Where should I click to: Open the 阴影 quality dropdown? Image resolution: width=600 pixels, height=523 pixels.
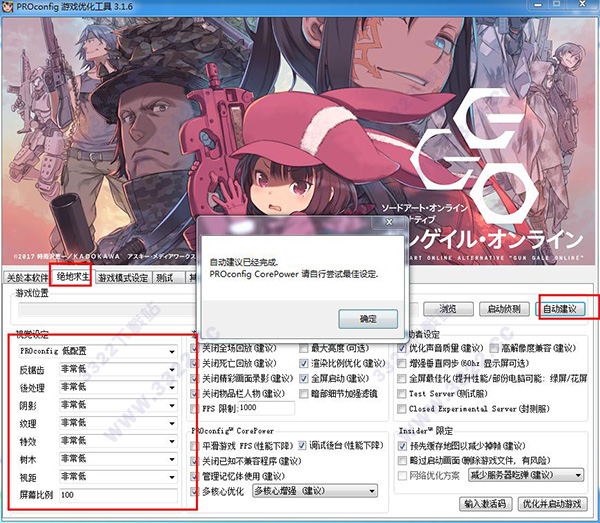(118, 405)
